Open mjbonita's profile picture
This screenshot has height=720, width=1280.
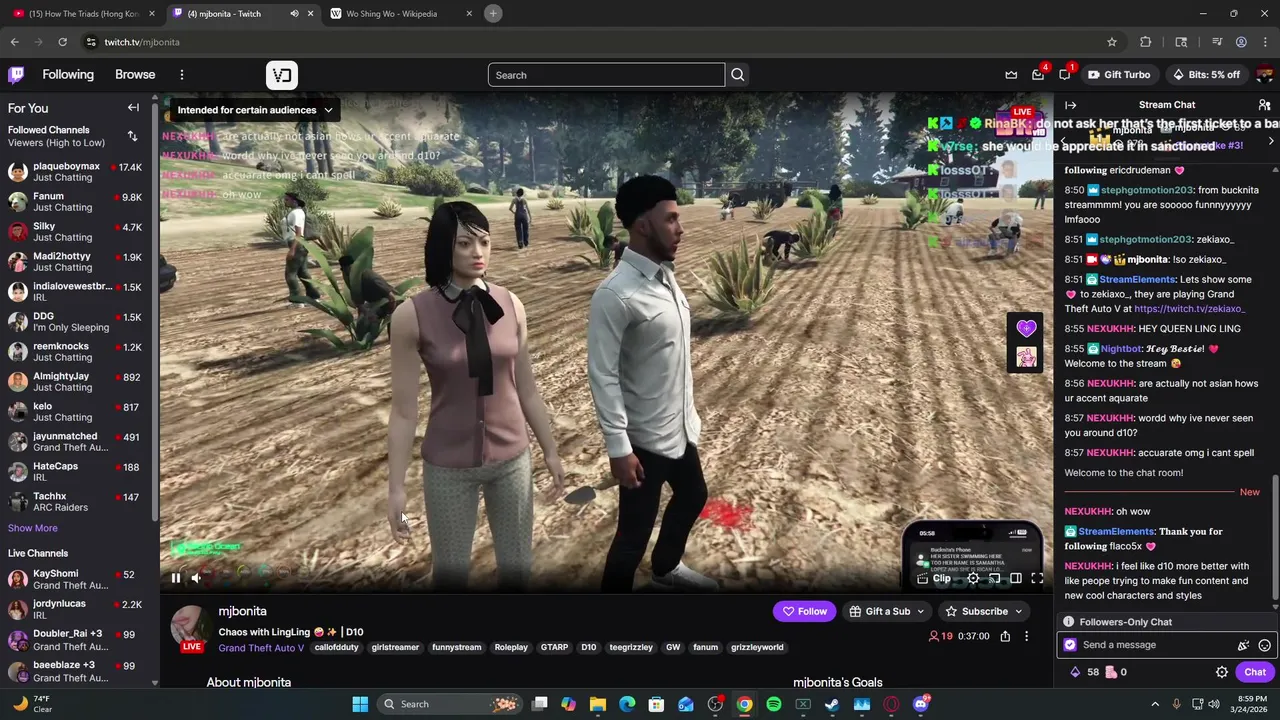pyautogui.click(x=190, y=627)
